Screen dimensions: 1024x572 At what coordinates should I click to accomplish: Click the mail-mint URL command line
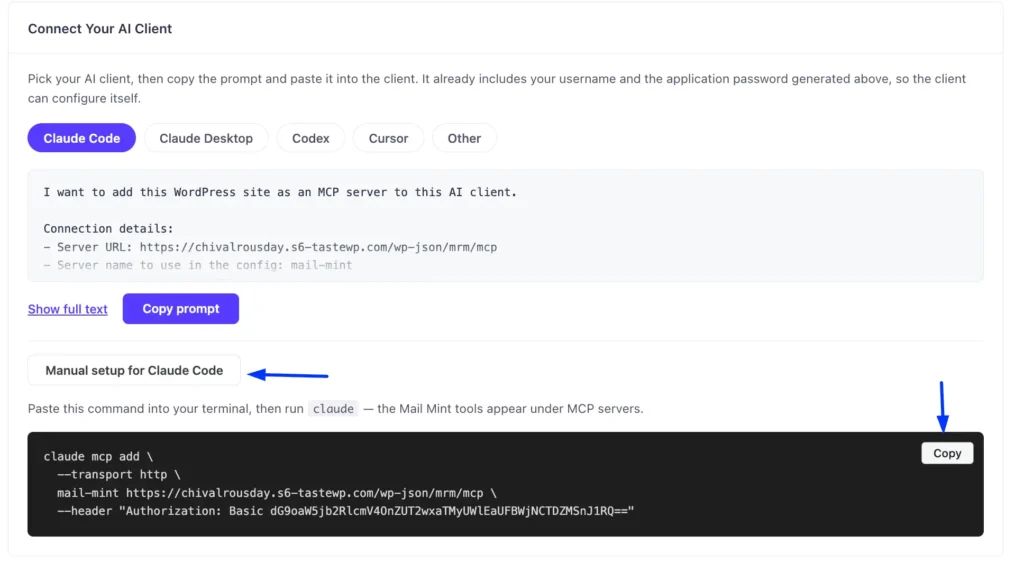[x=276, y=493]
